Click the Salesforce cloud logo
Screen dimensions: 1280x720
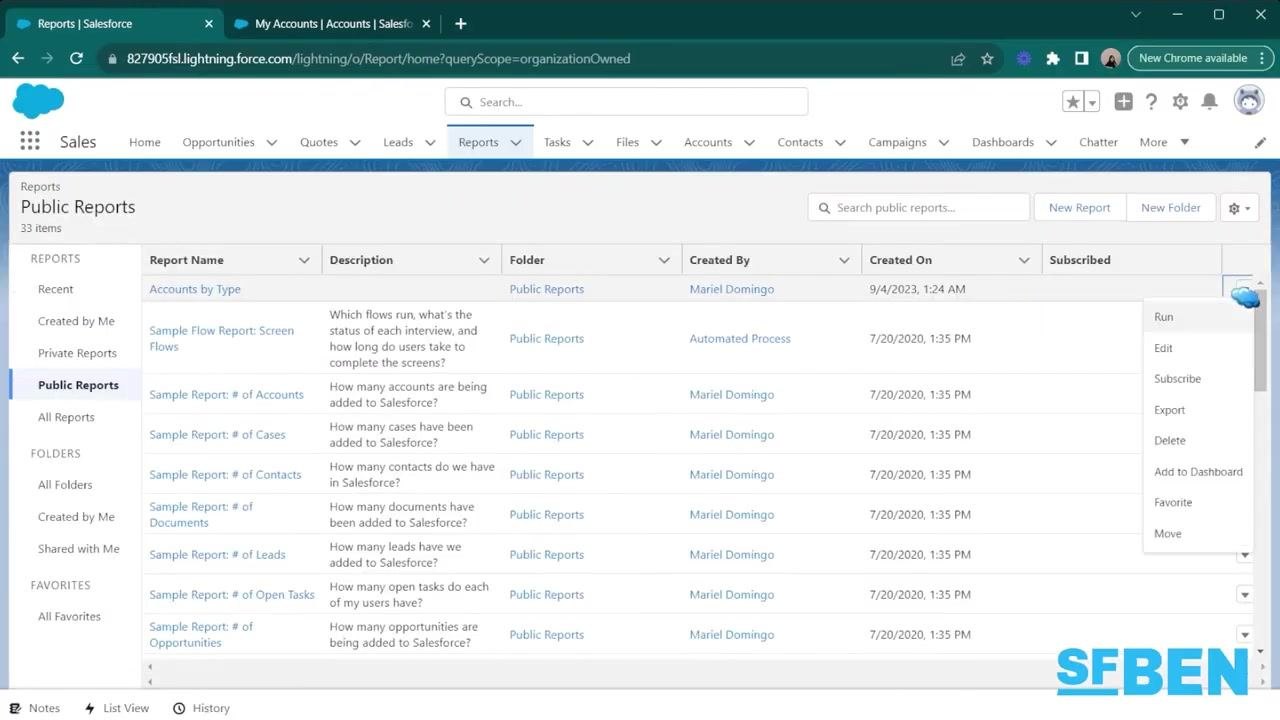[x=38, y=101]
